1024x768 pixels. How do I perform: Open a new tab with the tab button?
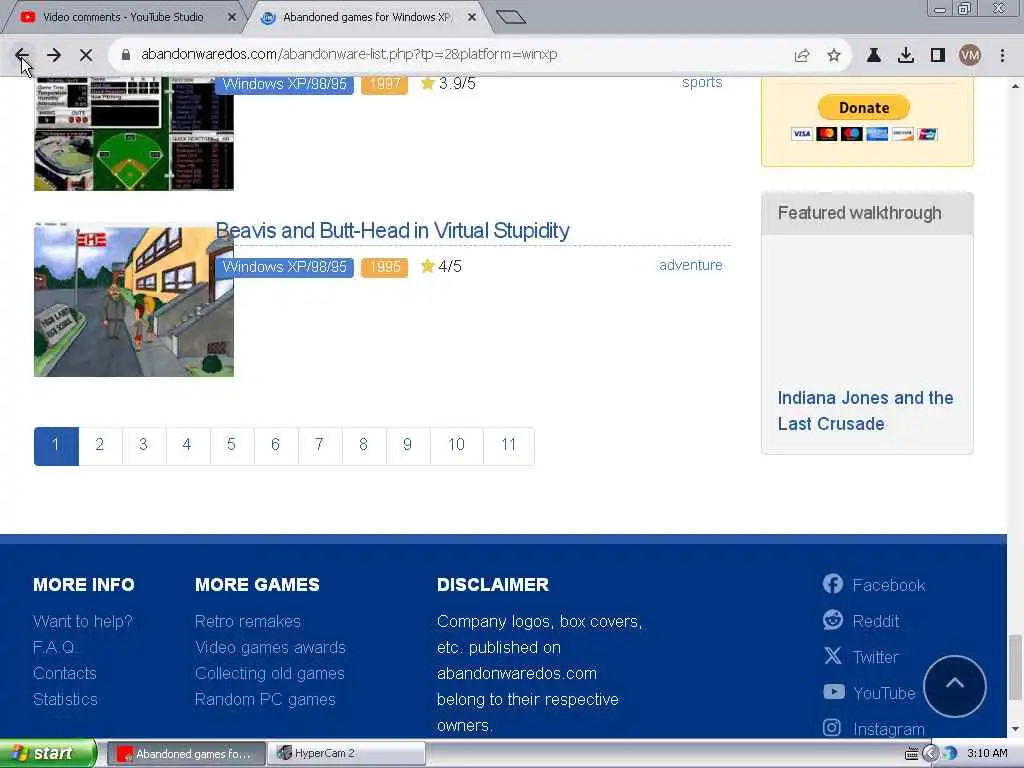(511, 17)
